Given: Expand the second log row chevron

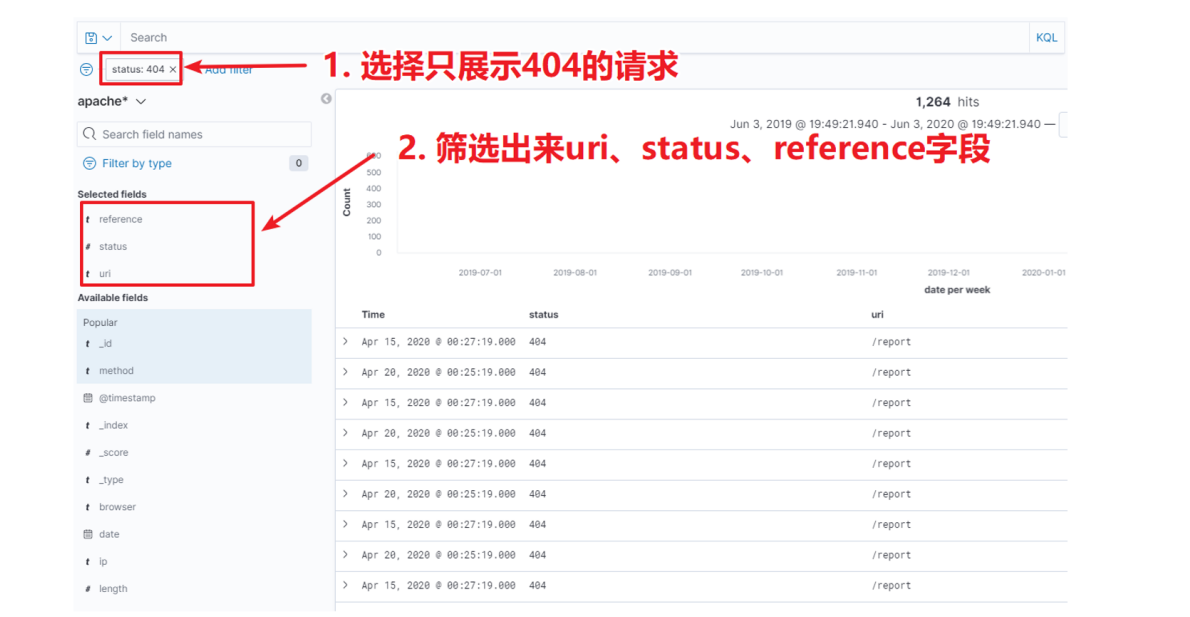Looking at the screenshot, I should coord(345,373).
